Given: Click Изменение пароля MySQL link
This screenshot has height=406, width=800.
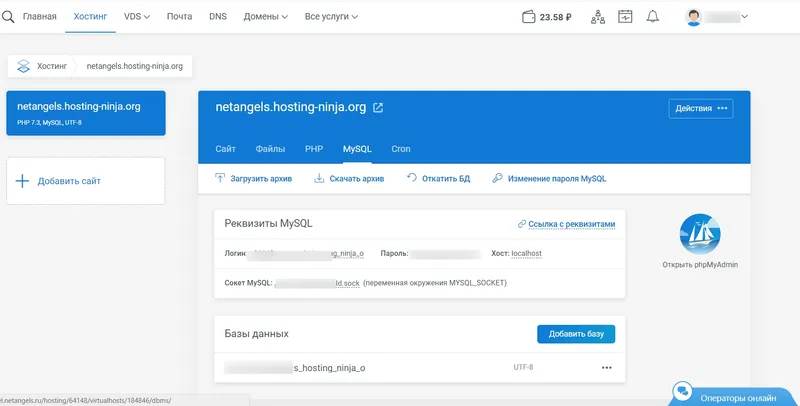Looking at the screenshot, I should 557,179.
